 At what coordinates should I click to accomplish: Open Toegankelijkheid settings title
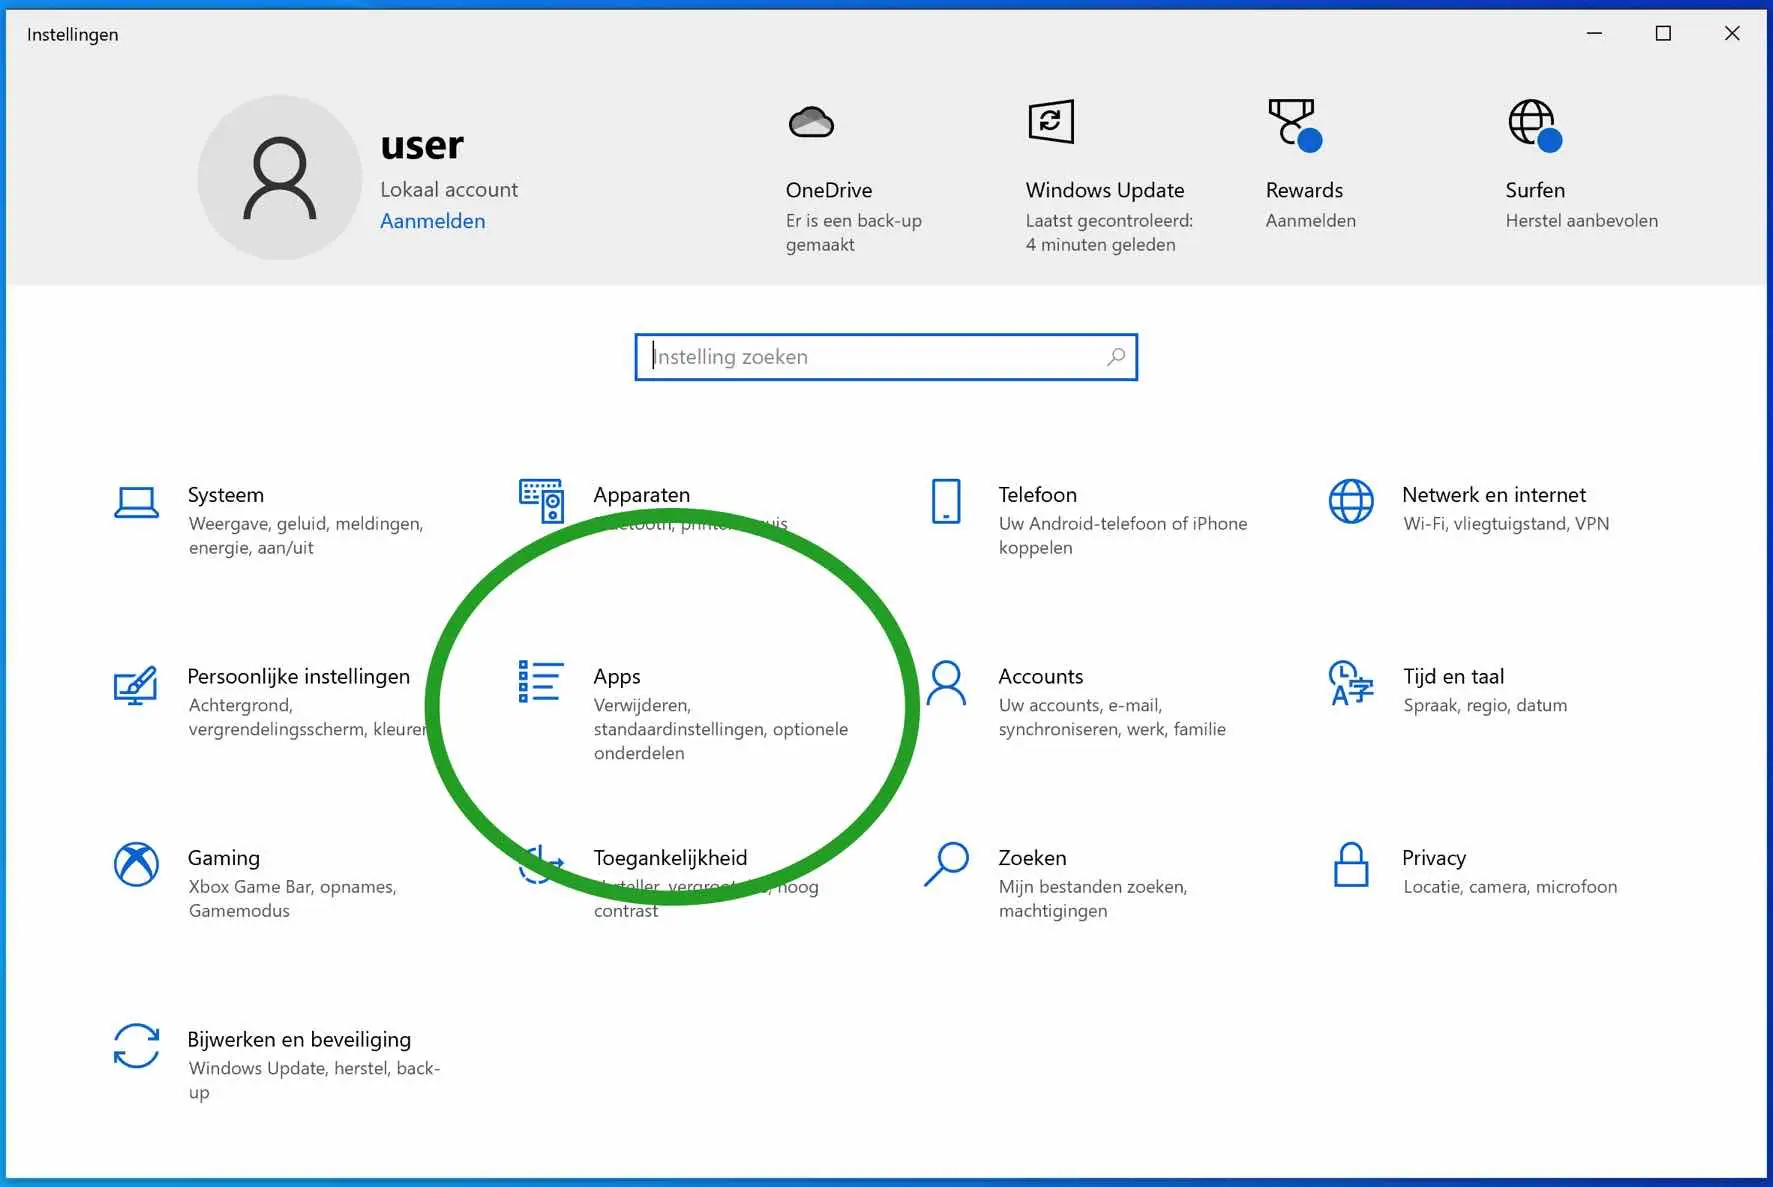(670, 858)
